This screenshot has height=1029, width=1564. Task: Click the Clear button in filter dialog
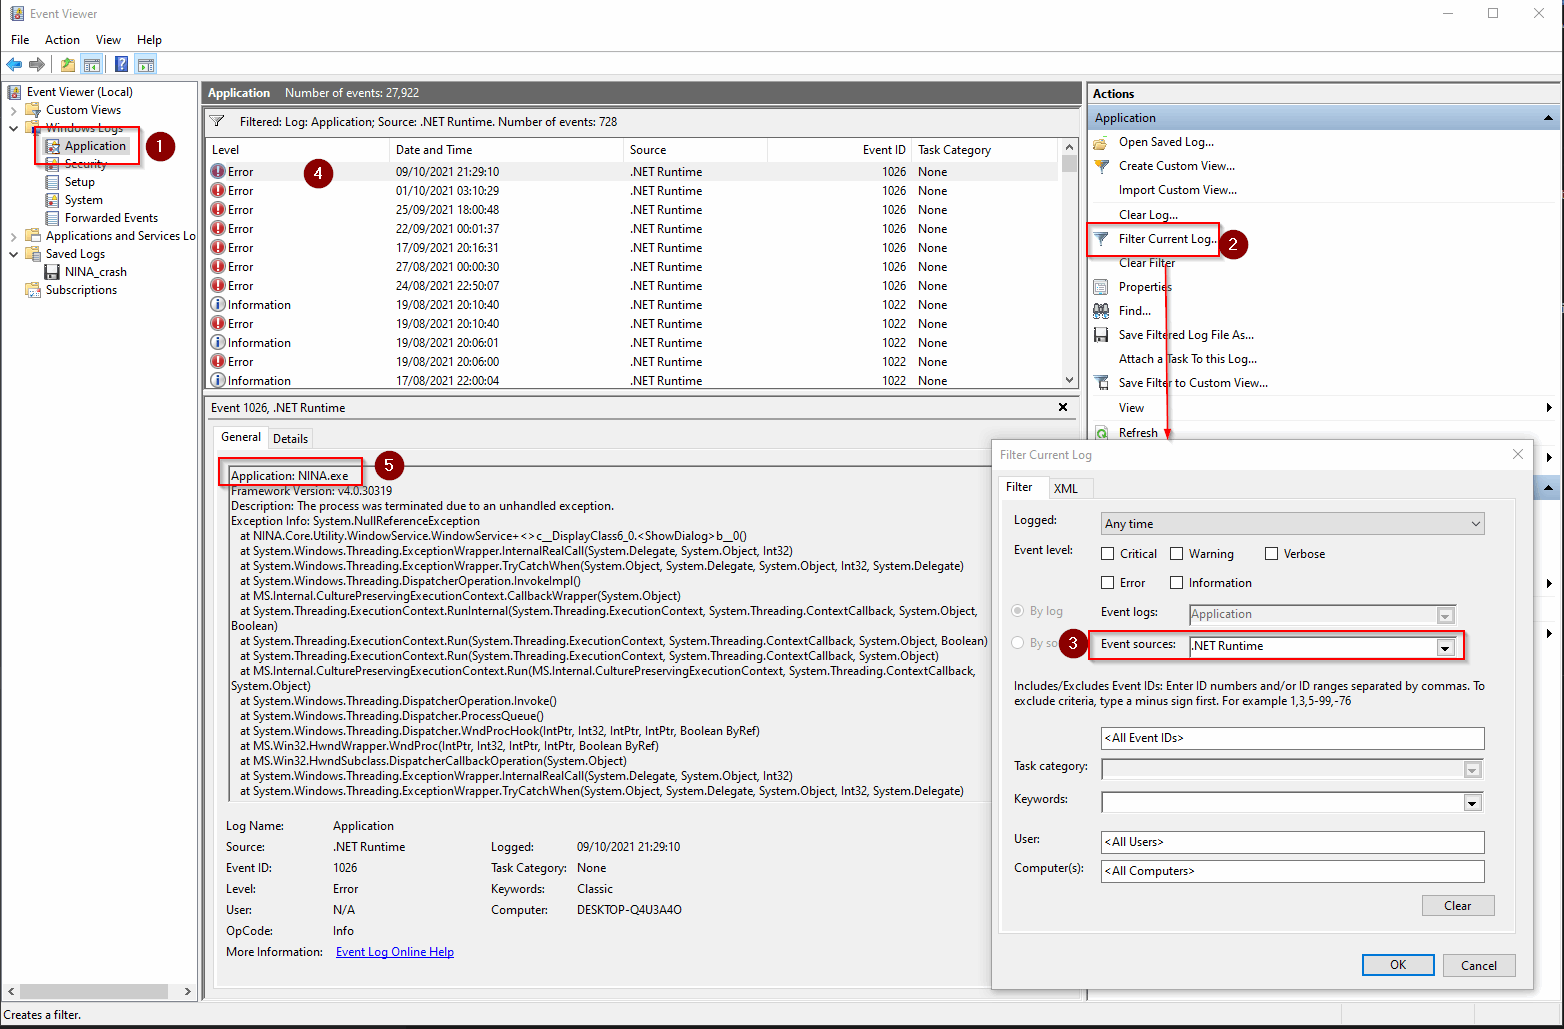coord(1458,906)
